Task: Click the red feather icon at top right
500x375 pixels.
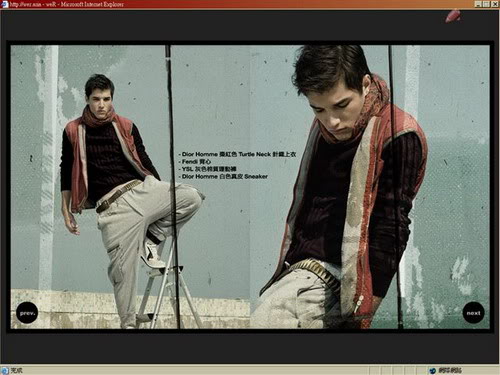Action: click(453, 16)
